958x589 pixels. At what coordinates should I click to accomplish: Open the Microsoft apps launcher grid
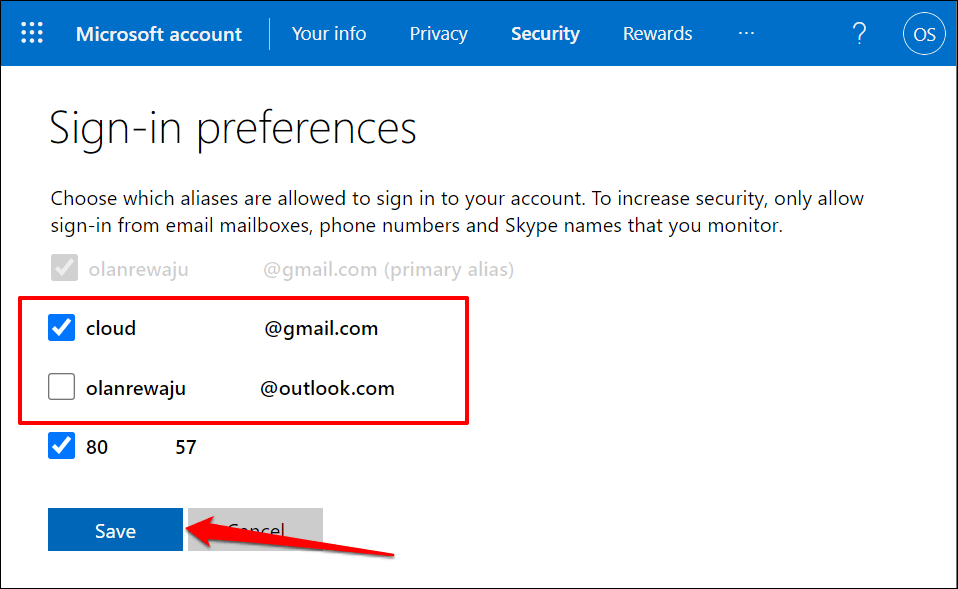(32, 33)
